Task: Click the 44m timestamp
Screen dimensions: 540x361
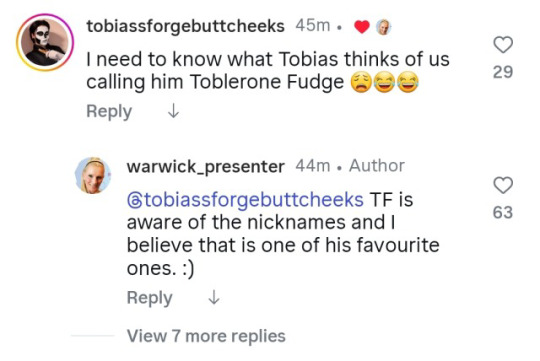Action: 313,166
